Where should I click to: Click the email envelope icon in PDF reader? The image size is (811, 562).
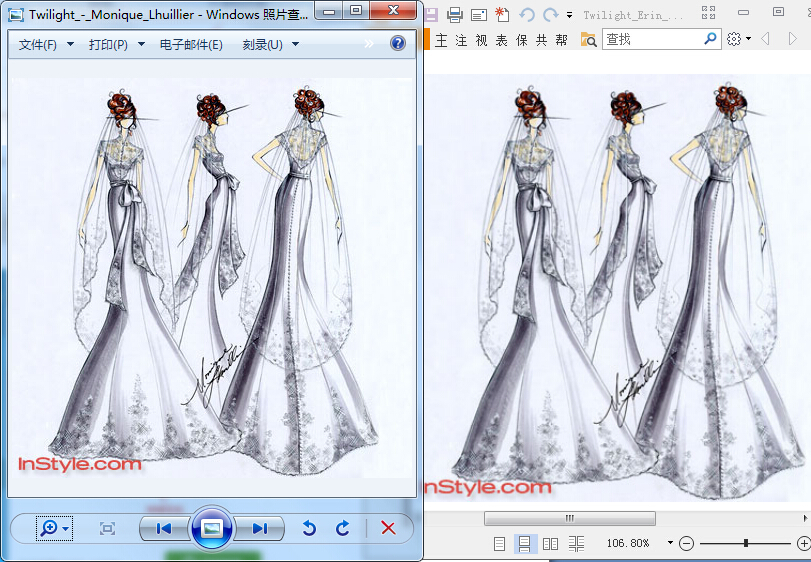coord(479,15)
